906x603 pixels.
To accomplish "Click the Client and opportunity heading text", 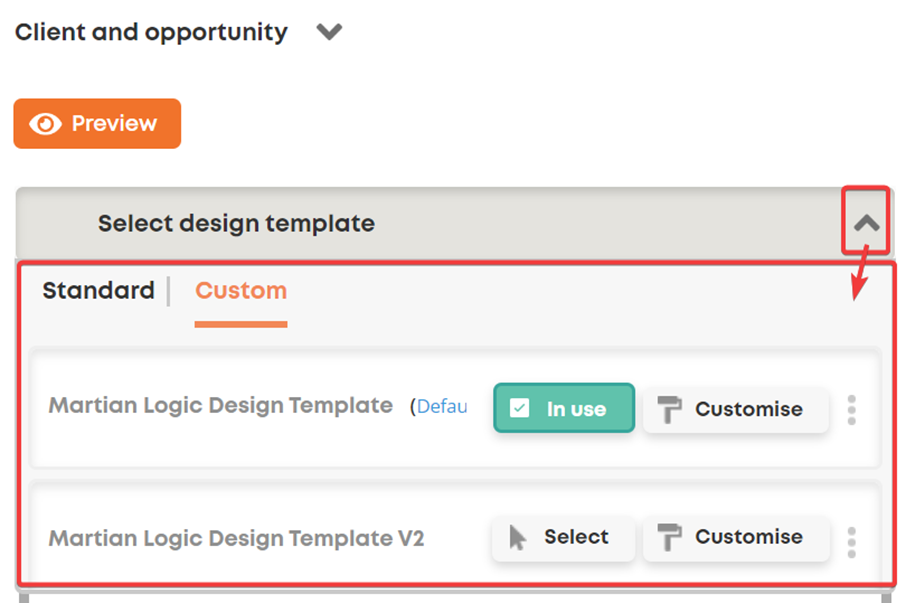I will pyautogui.click(x=151, y=32).
